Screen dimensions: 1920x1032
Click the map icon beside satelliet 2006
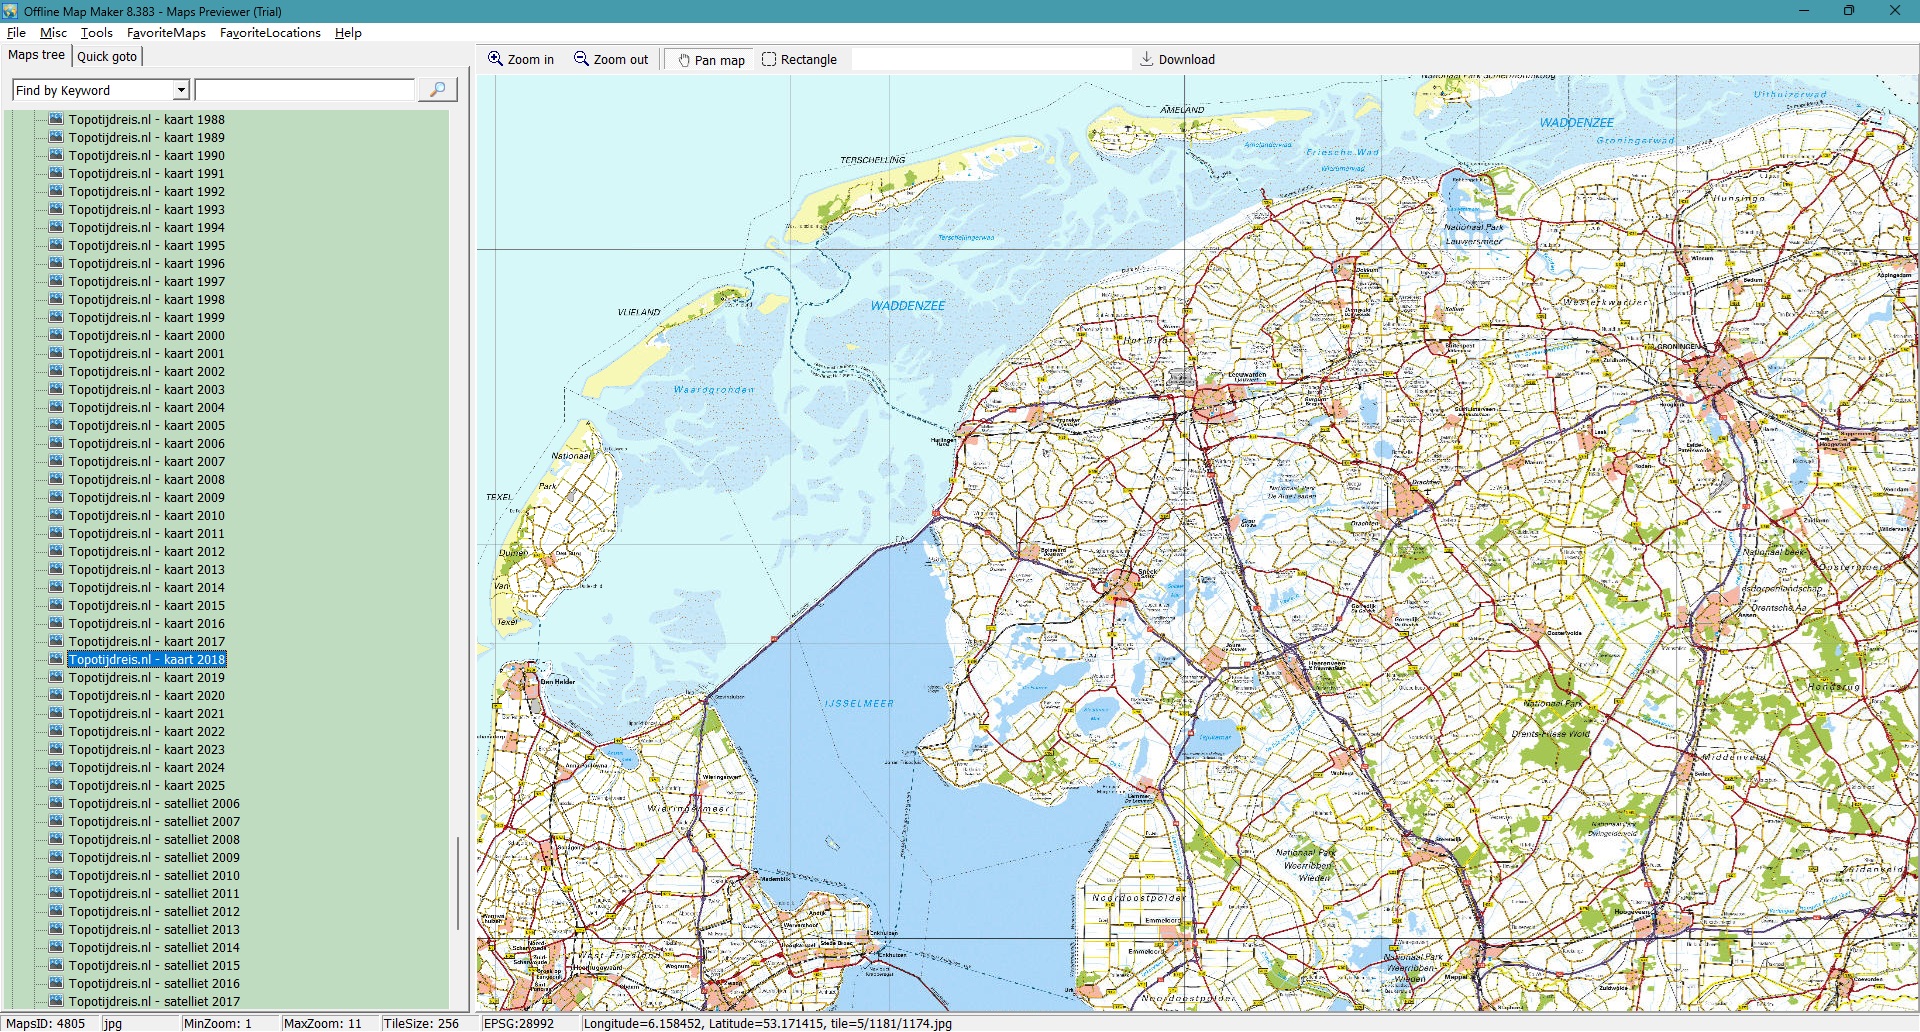point(56,803)
